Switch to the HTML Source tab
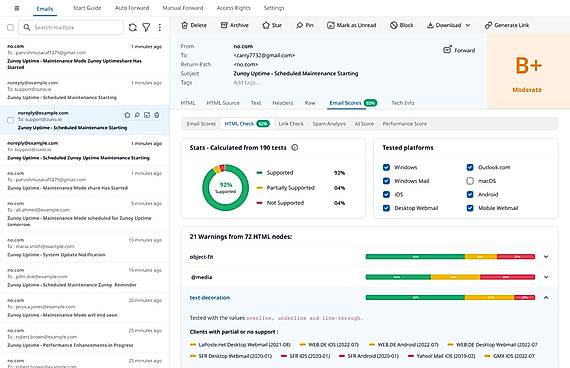The width and height of the screenshot is (570, 368). point(223,103)
